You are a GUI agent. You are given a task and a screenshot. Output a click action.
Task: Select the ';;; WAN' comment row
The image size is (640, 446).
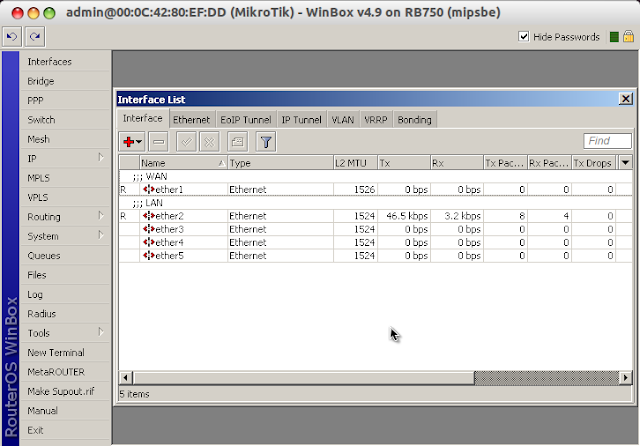[x=376, y=176]
